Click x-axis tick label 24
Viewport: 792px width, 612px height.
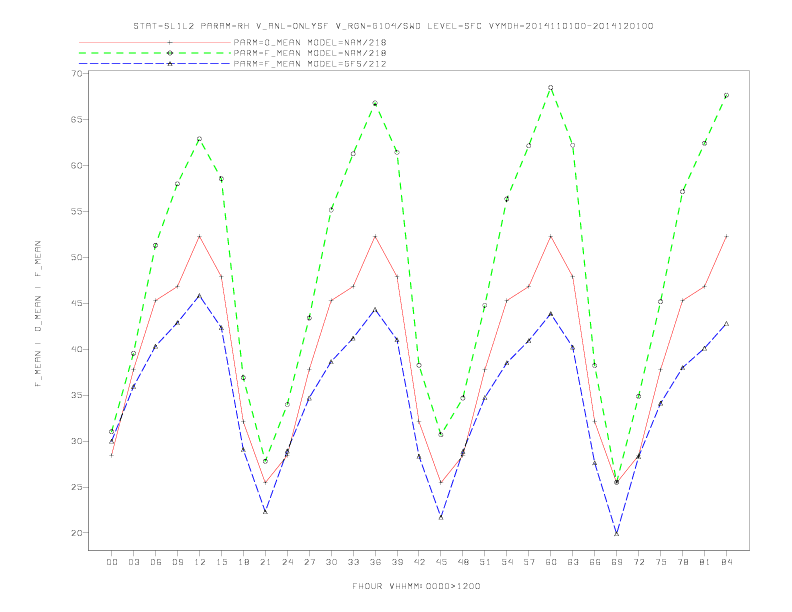[x=287, y=562]
